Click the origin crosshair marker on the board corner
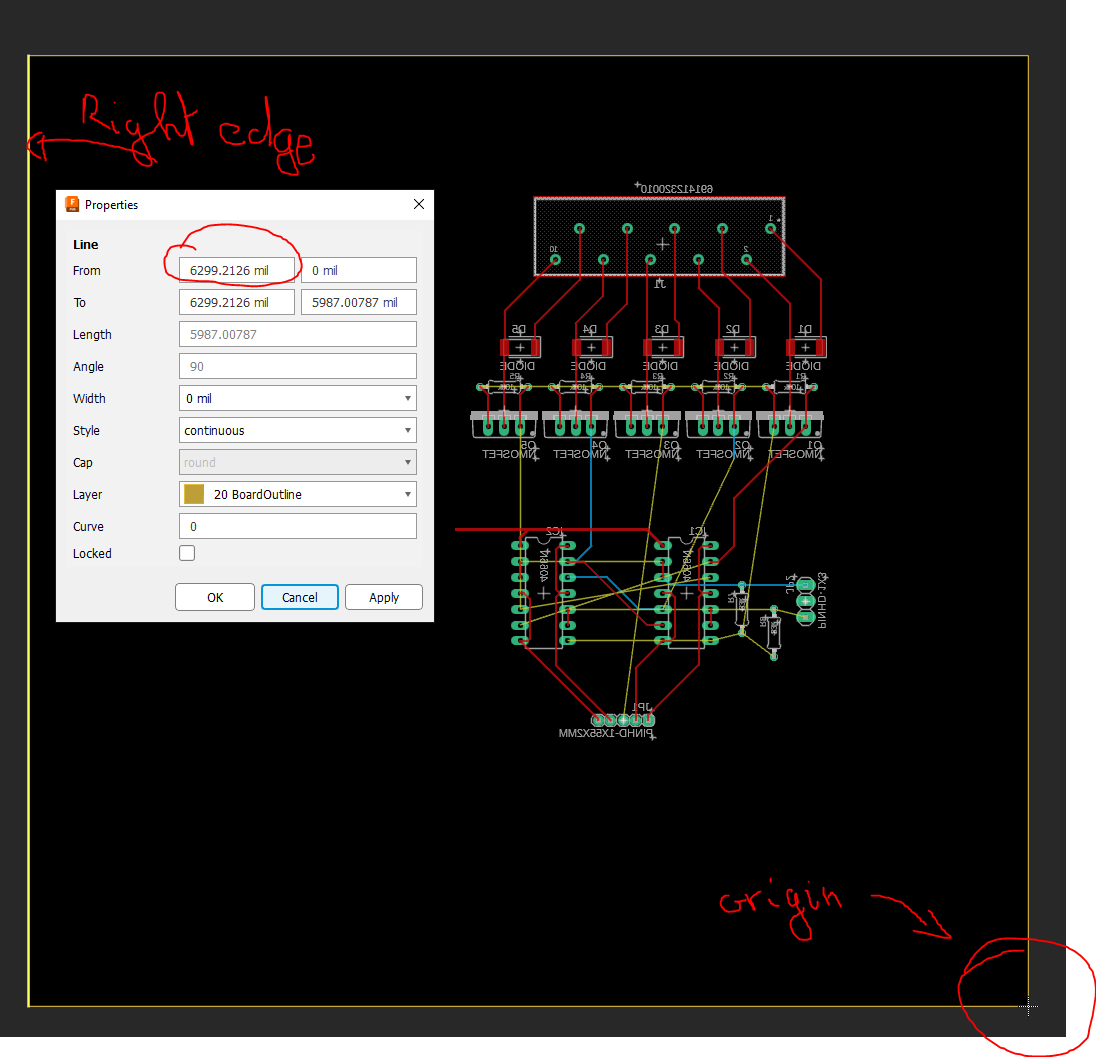 point(1028,1009)
